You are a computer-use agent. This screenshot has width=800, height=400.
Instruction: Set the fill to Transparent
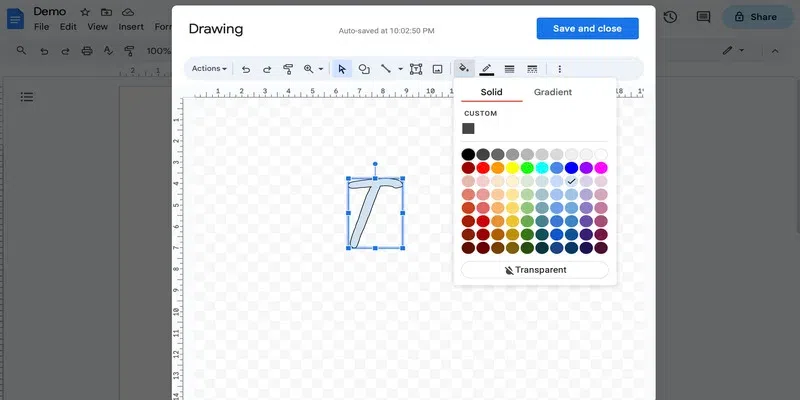[x=535, y=270]
